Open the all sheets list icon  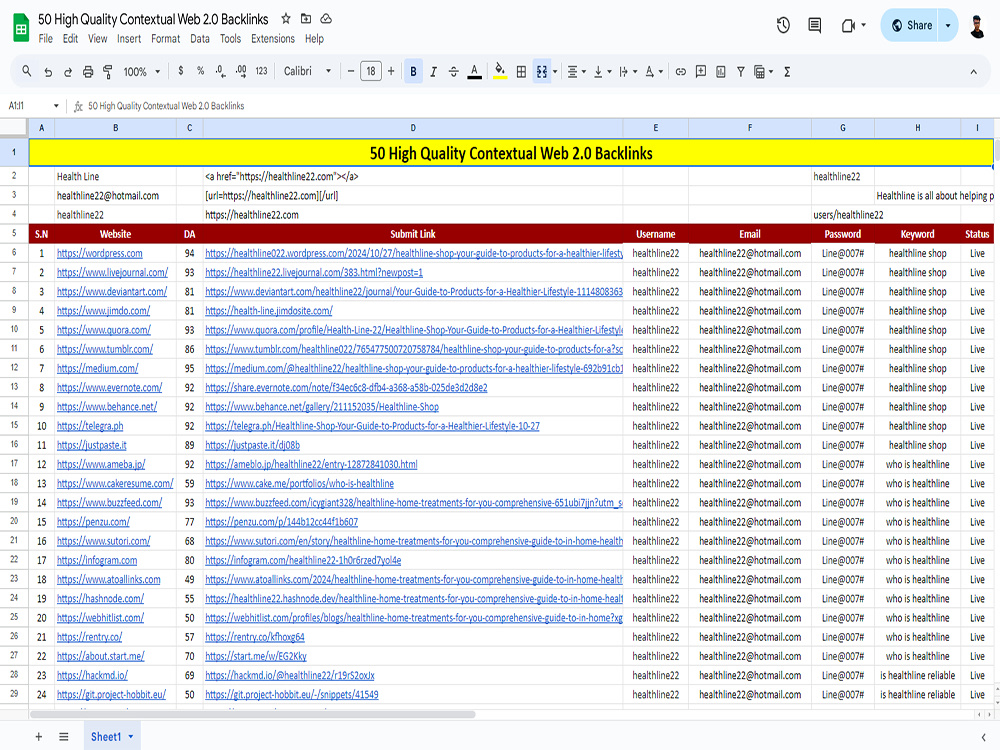[x=64, y=737]
